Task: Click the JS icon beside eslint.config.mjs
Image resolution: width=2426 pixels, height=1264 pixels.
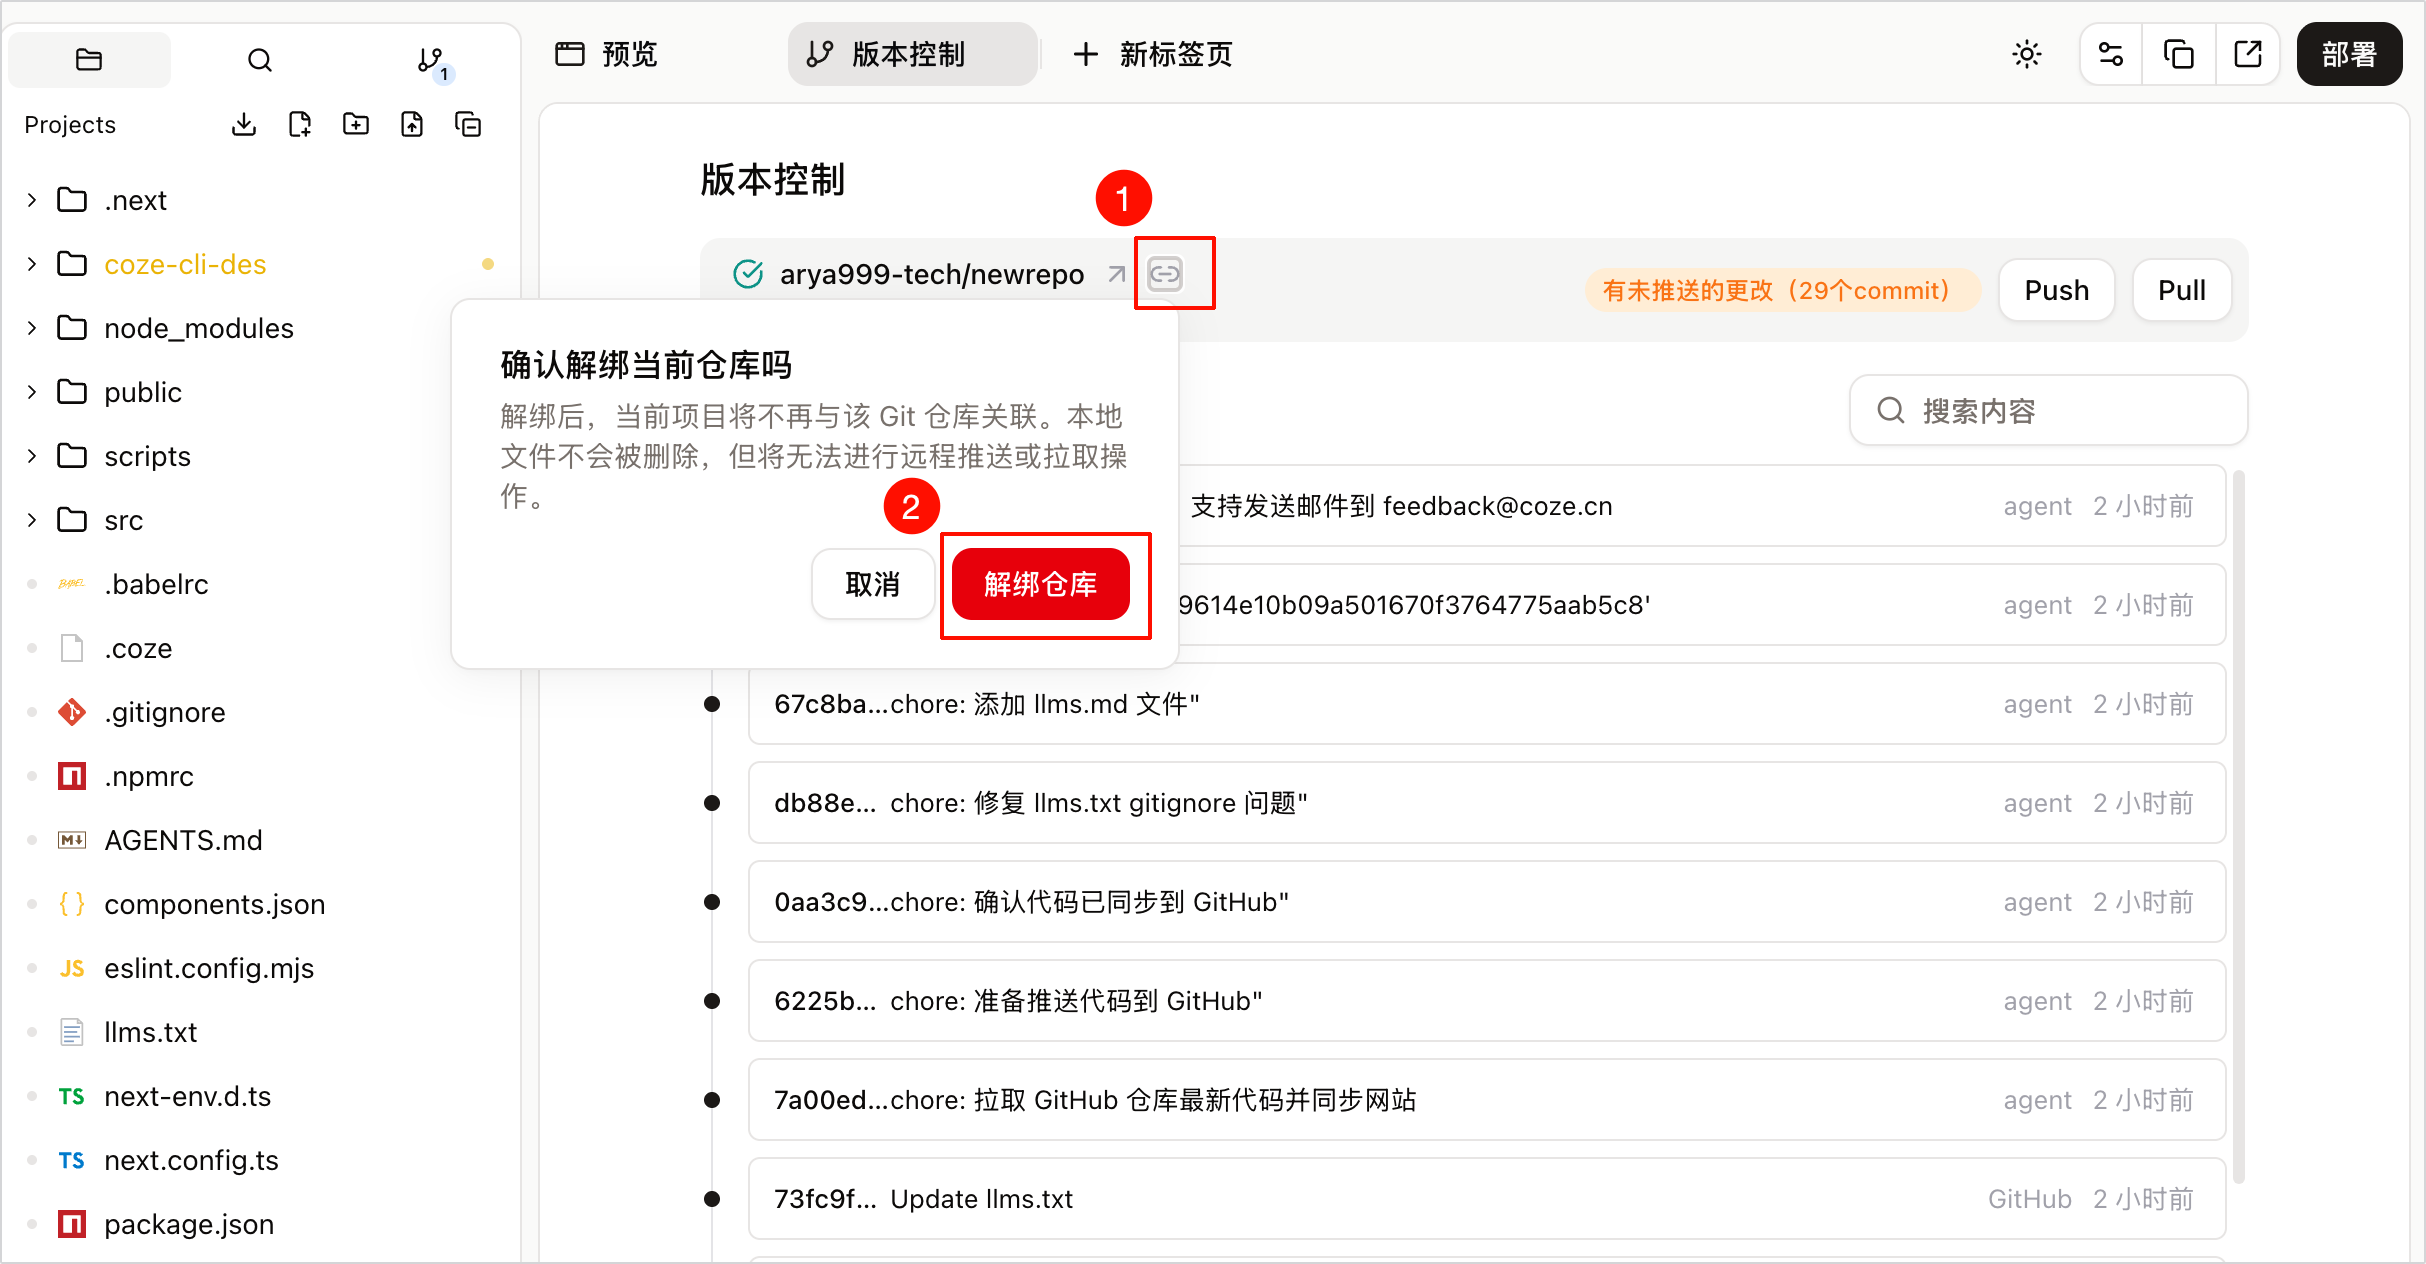Action: click(72, 968)
